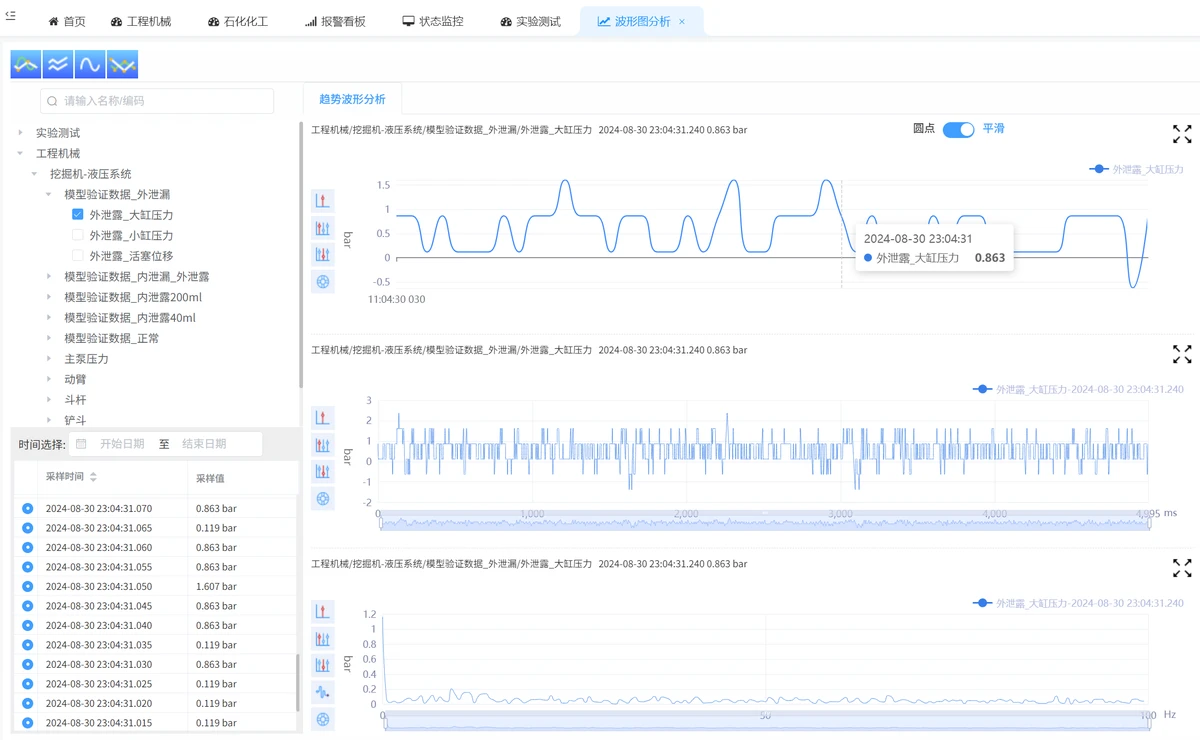1200x740 pixels.
Task: Expand the 实验测试 tree node
Action: coord(20,133)
